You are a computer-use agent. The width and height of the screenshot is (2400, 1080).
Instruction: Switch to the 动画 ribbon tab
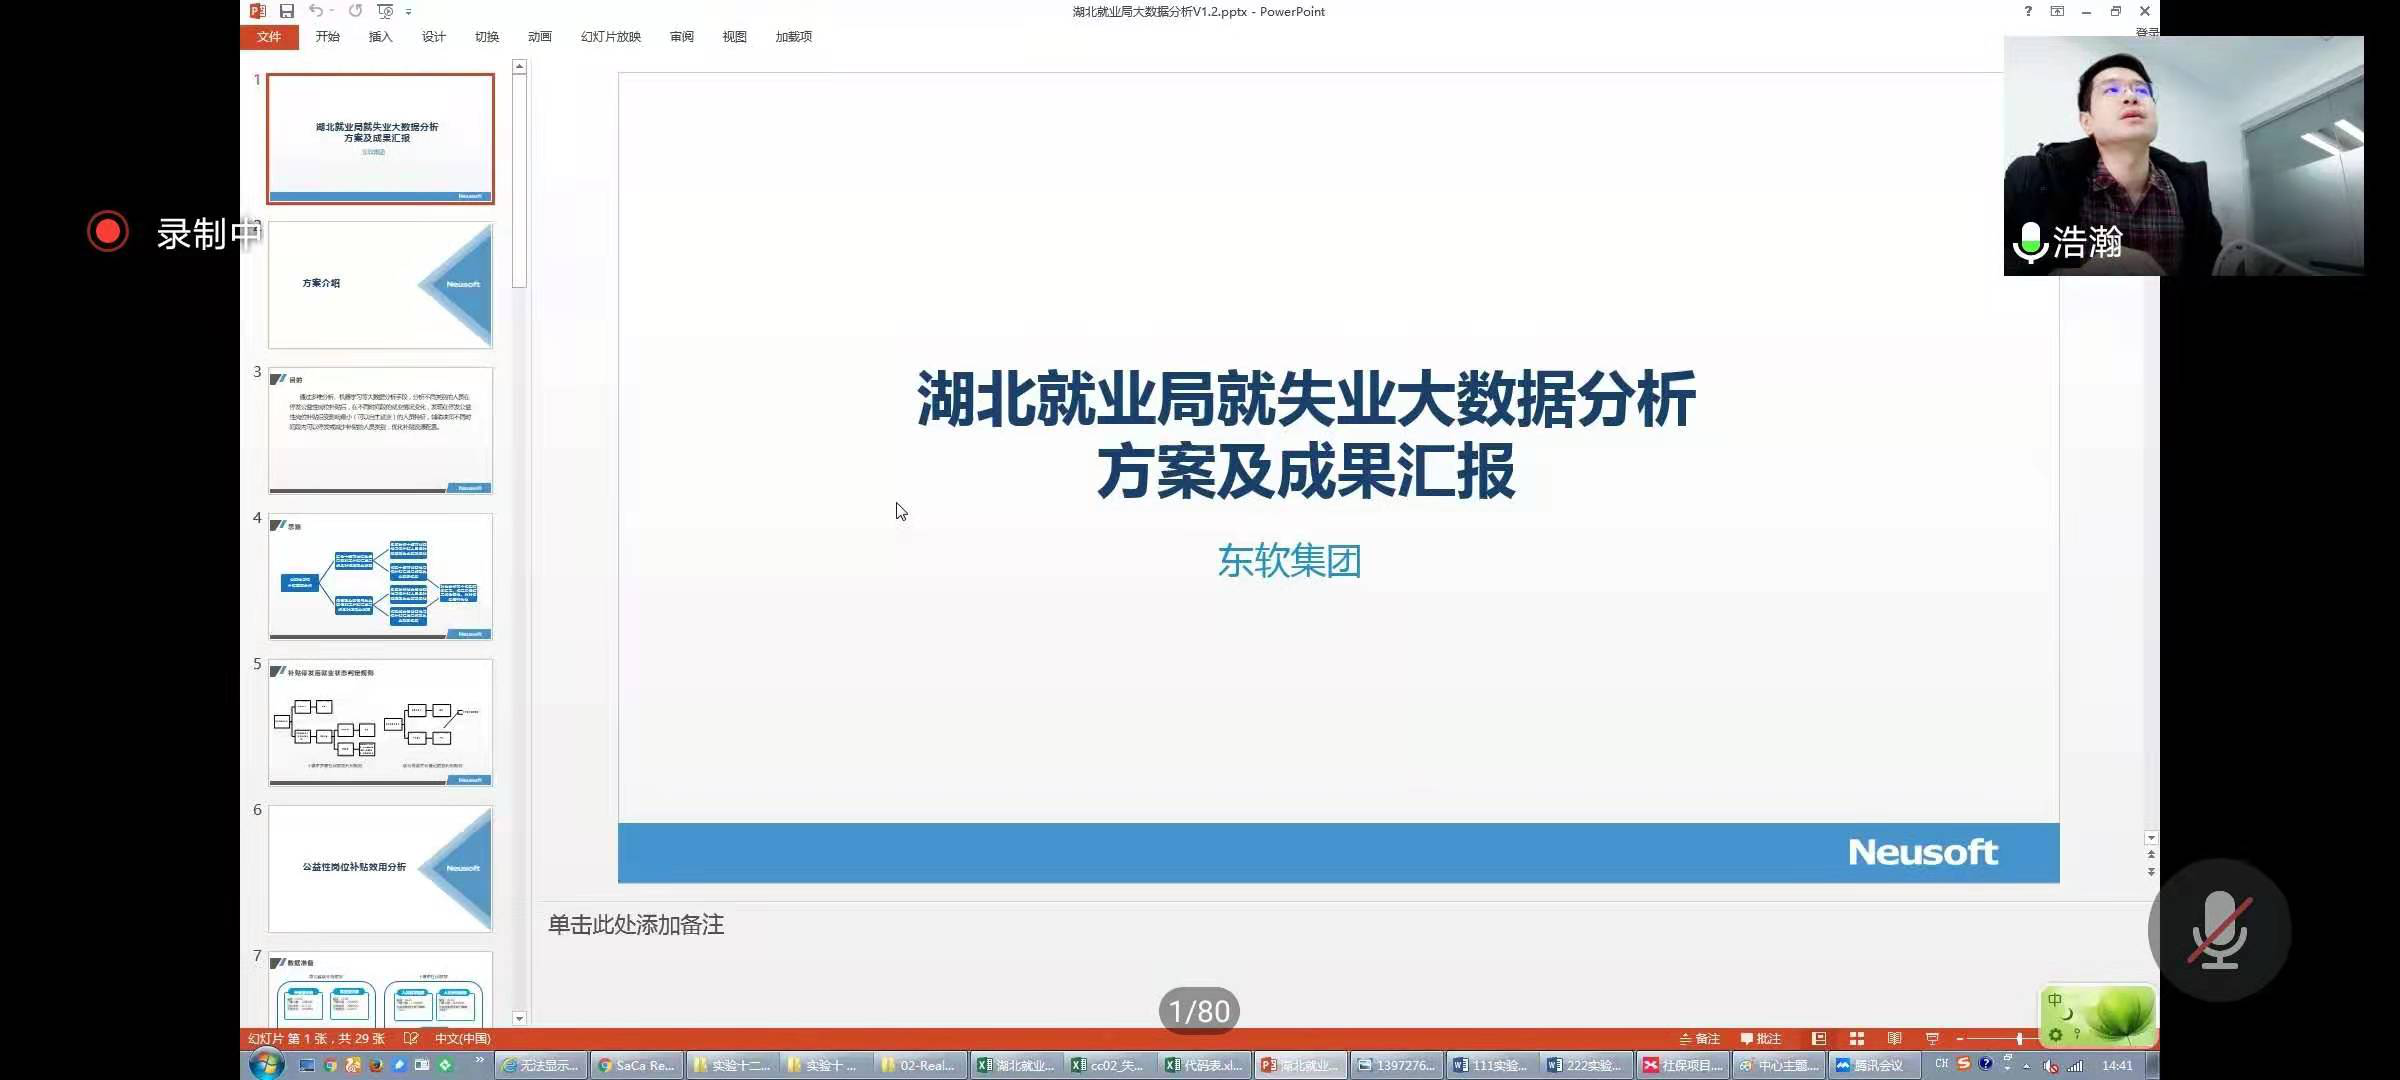click(539, 37)
